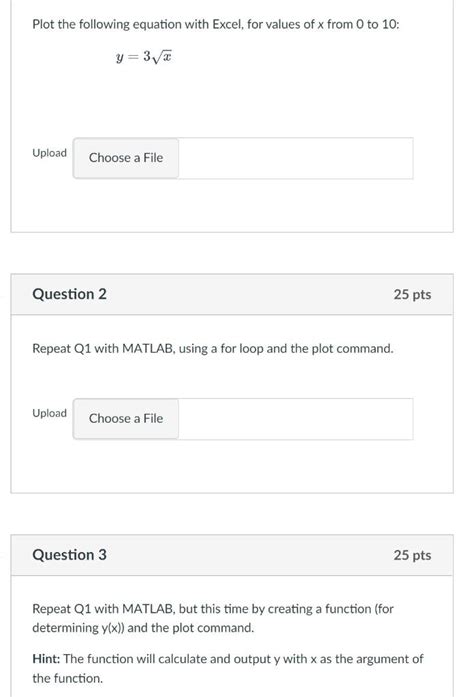Screen dimensions: 474x697
Task: Click the Upload label above Question 2
Action: click(x=49, y=153)
